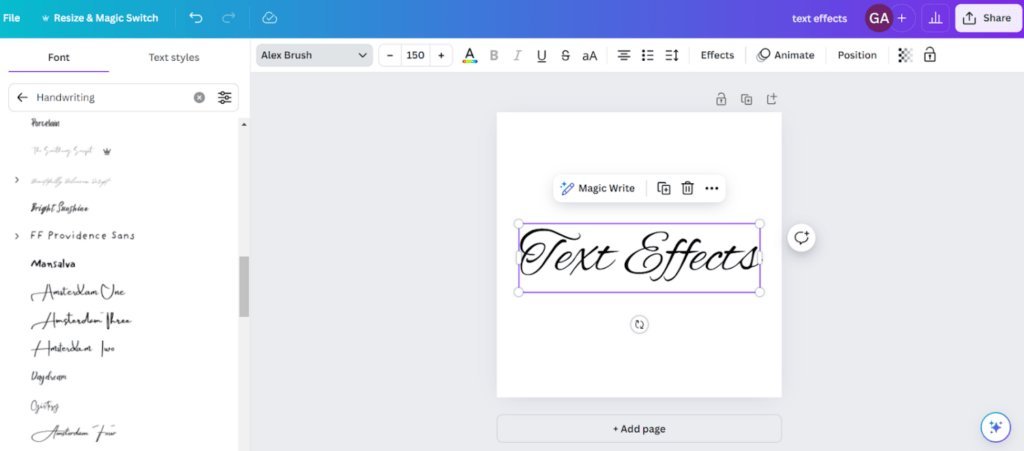The height and width of the screenshot is (451, 1024).
Task: Open Resize & Magic Switch
Action: [x=99, y=18]
